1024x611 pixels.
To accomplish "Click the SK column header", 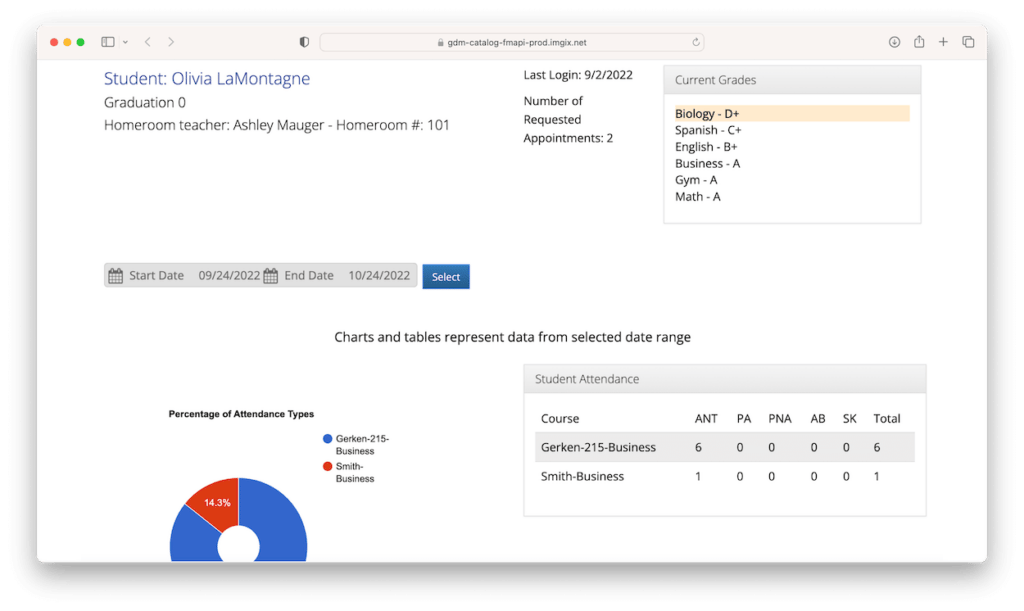I will (x=850, y=418).
